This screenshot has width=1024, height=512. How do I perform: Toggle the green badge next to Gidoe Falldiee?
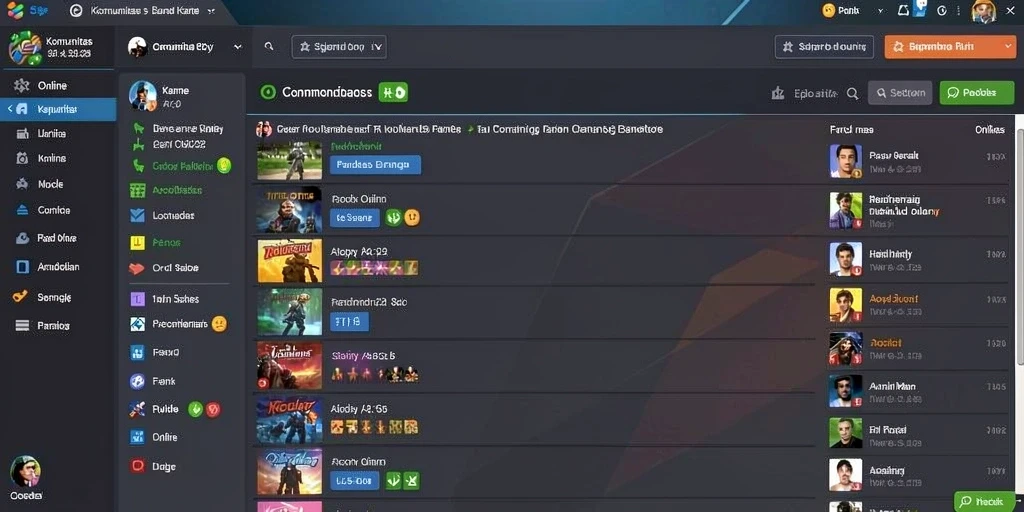coord(224,166)
